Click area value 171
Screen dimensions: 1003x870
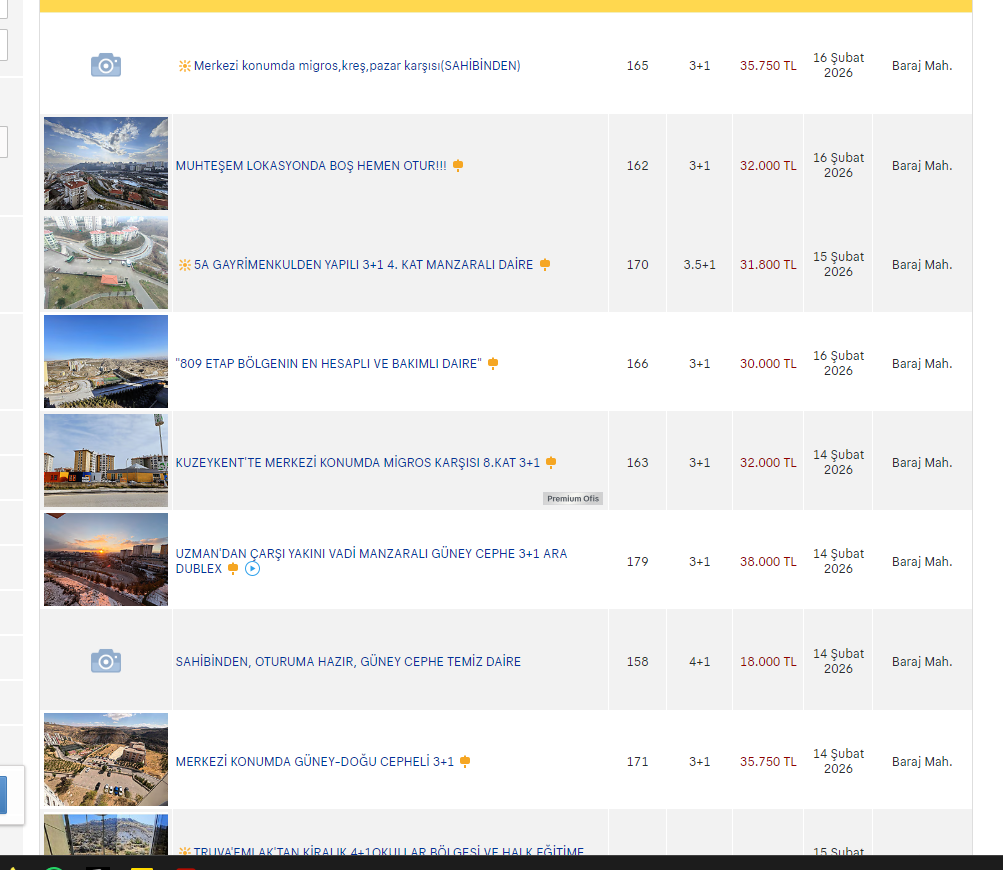tap(638, 762)
